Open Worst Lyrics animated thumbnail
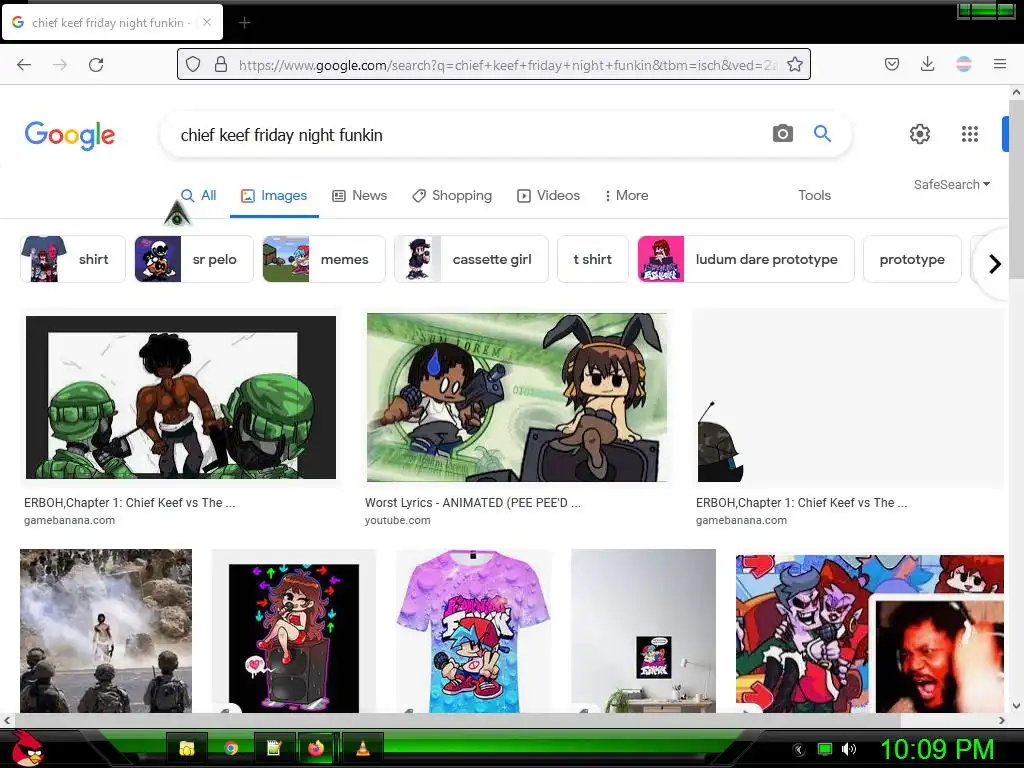This screenshot has width=1024, height=768. pos(517,397)
